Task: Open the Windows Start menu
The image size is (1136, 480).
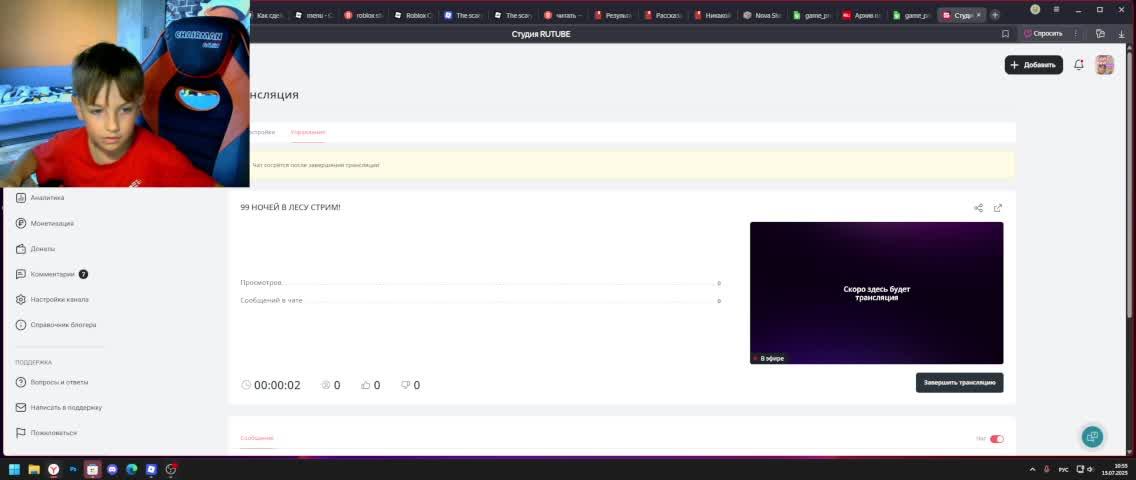Action: coord(14,469)
